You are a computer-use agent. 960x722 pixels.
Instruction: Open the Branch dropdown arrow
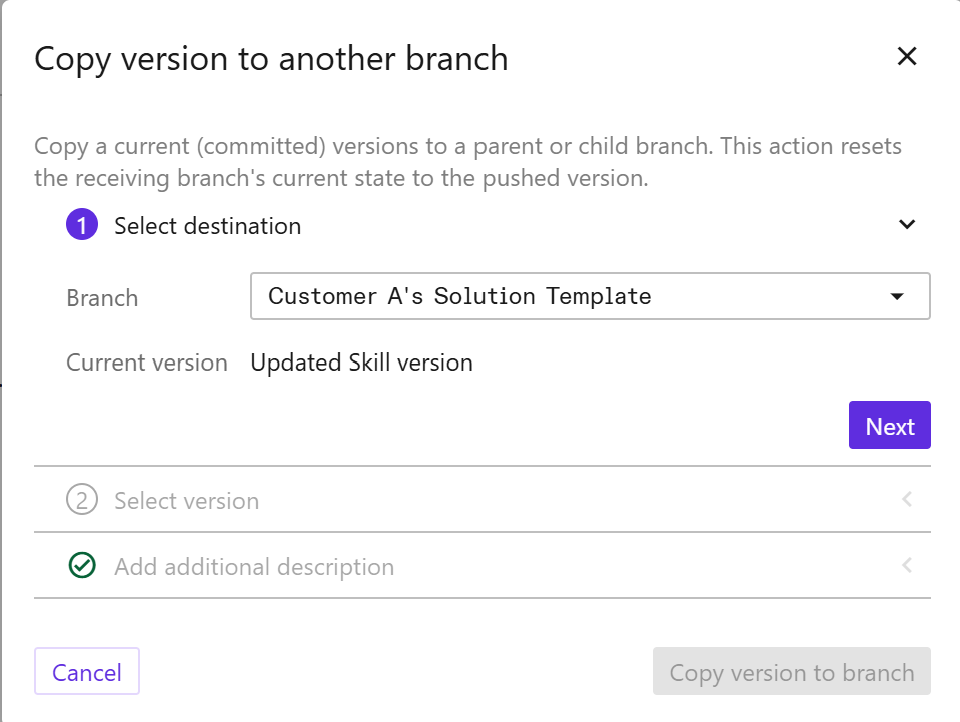coord(896,297)
